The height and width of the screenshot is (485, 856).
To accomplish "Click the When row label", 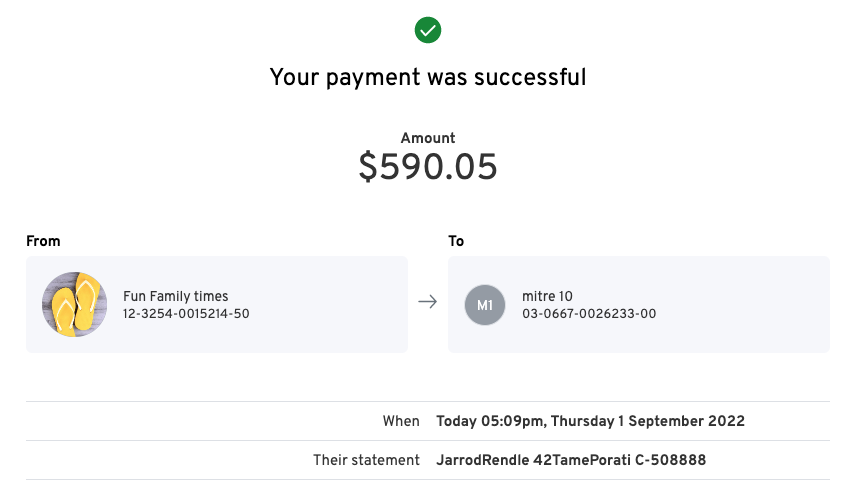I will [401, 421].
